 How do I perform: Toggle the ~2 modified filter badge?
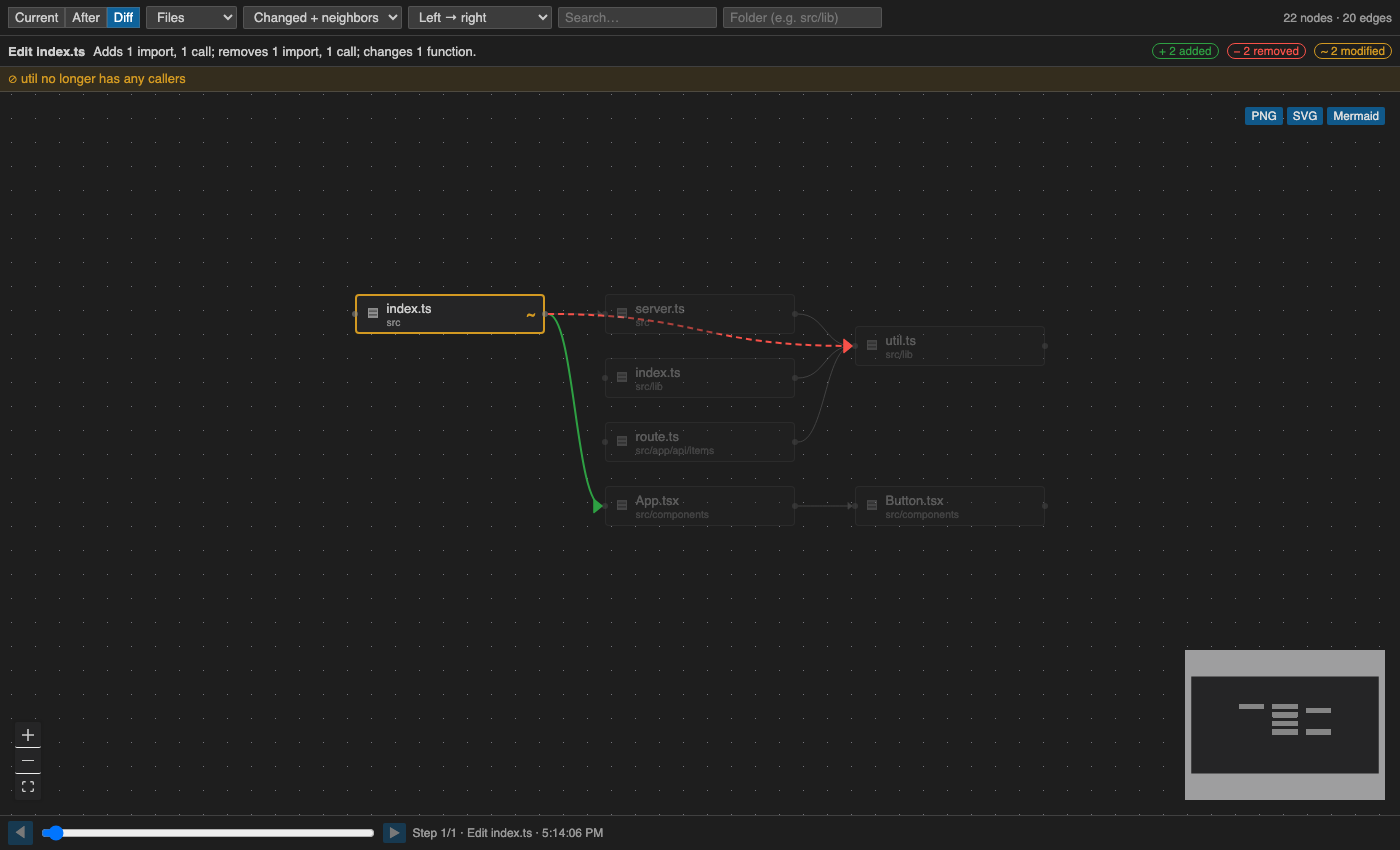1352,51
